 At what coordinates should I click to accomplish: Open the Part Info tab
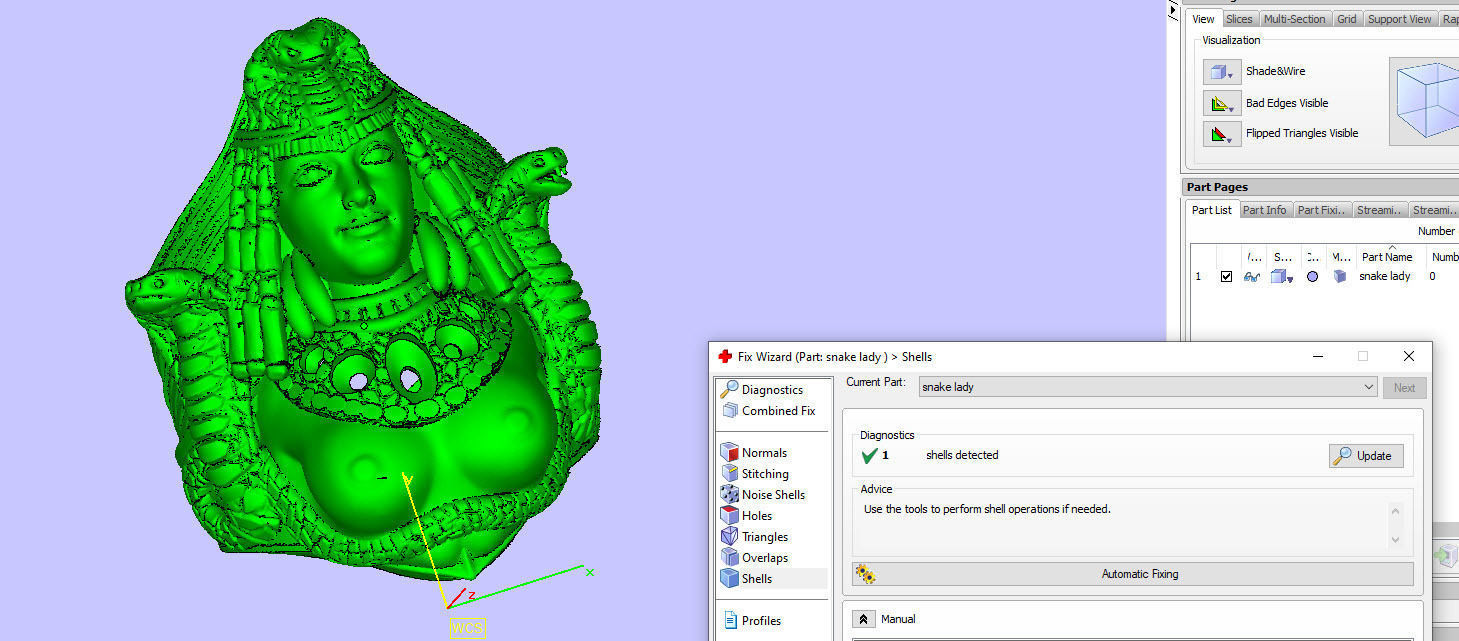coord(1264,210)
